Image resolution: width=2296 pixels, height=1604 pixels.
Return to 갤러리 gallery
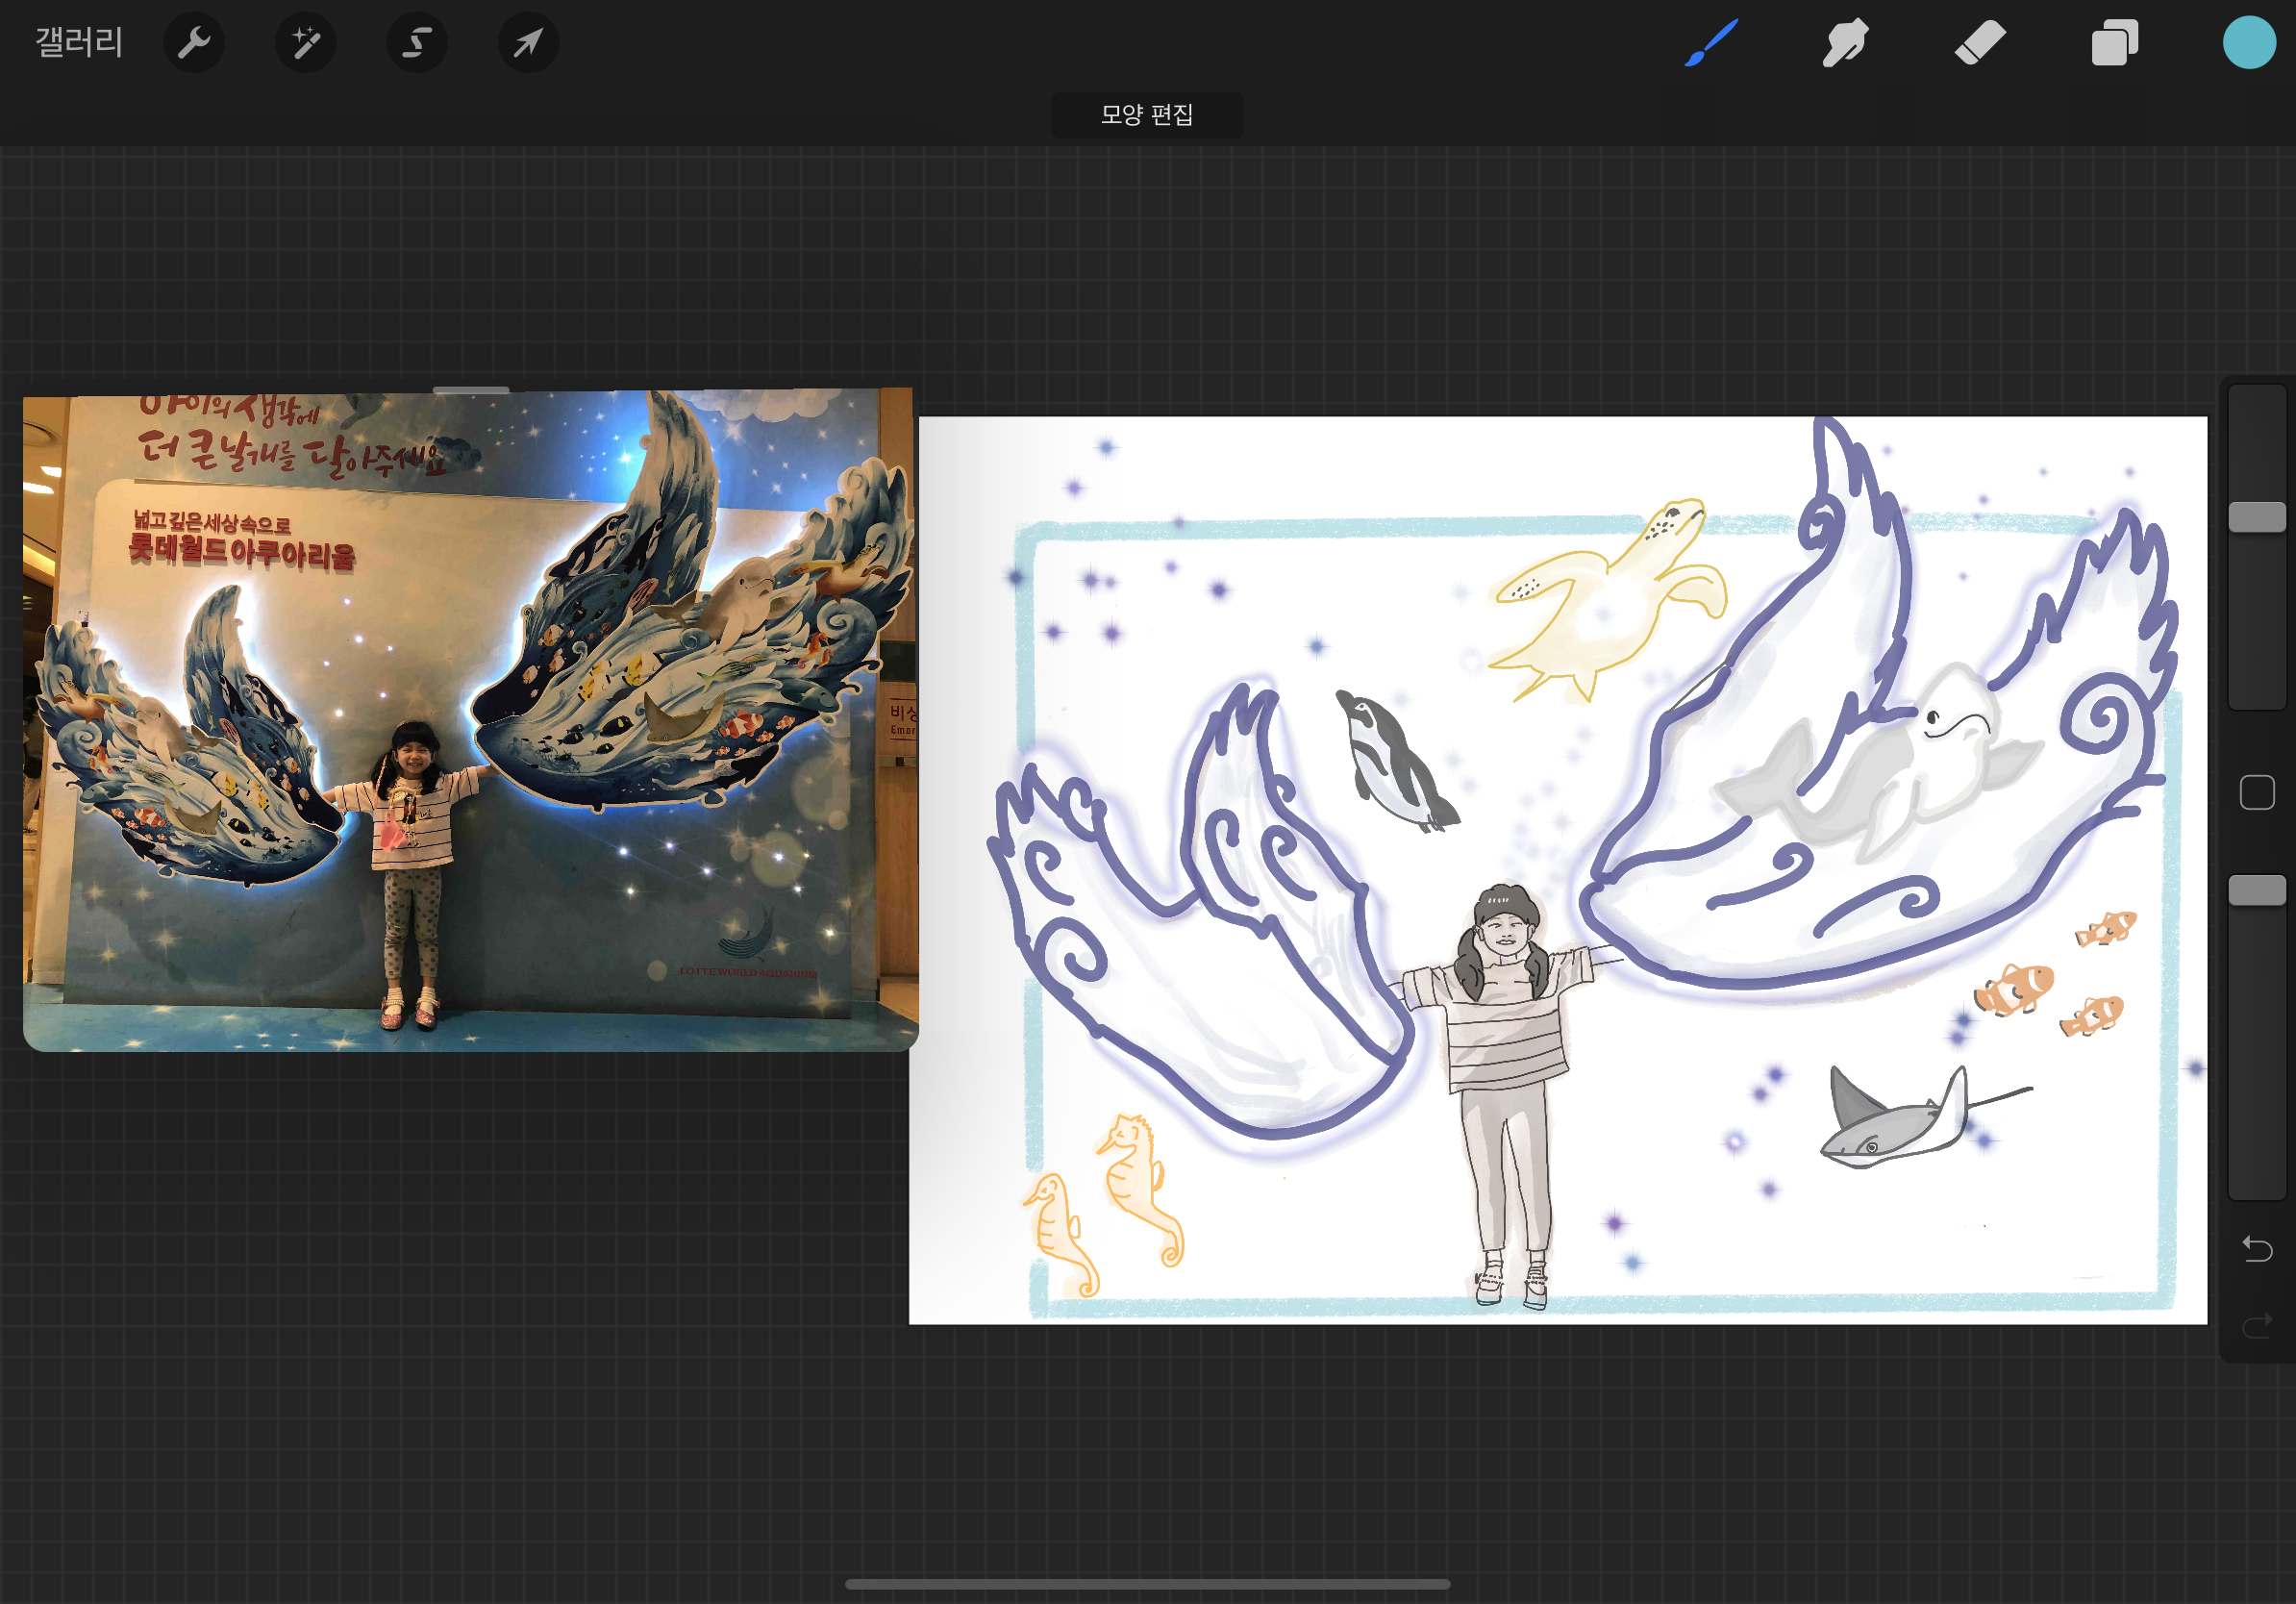[x=79, y=43]
